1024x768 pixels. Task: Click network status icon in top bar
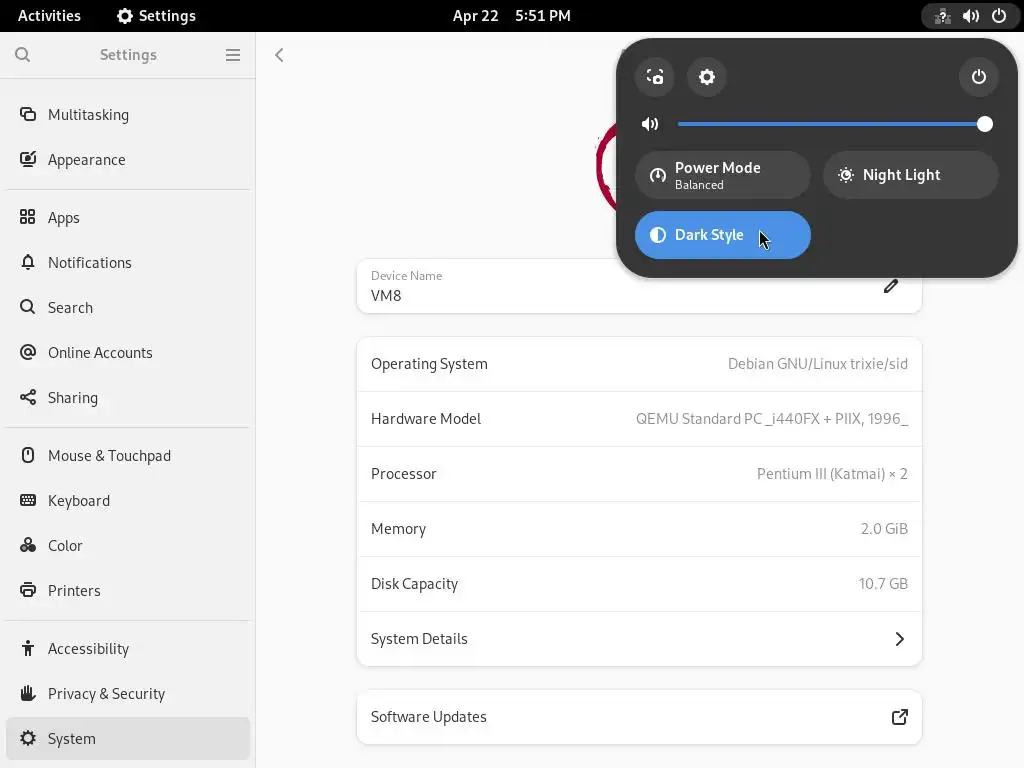[942, 16]
